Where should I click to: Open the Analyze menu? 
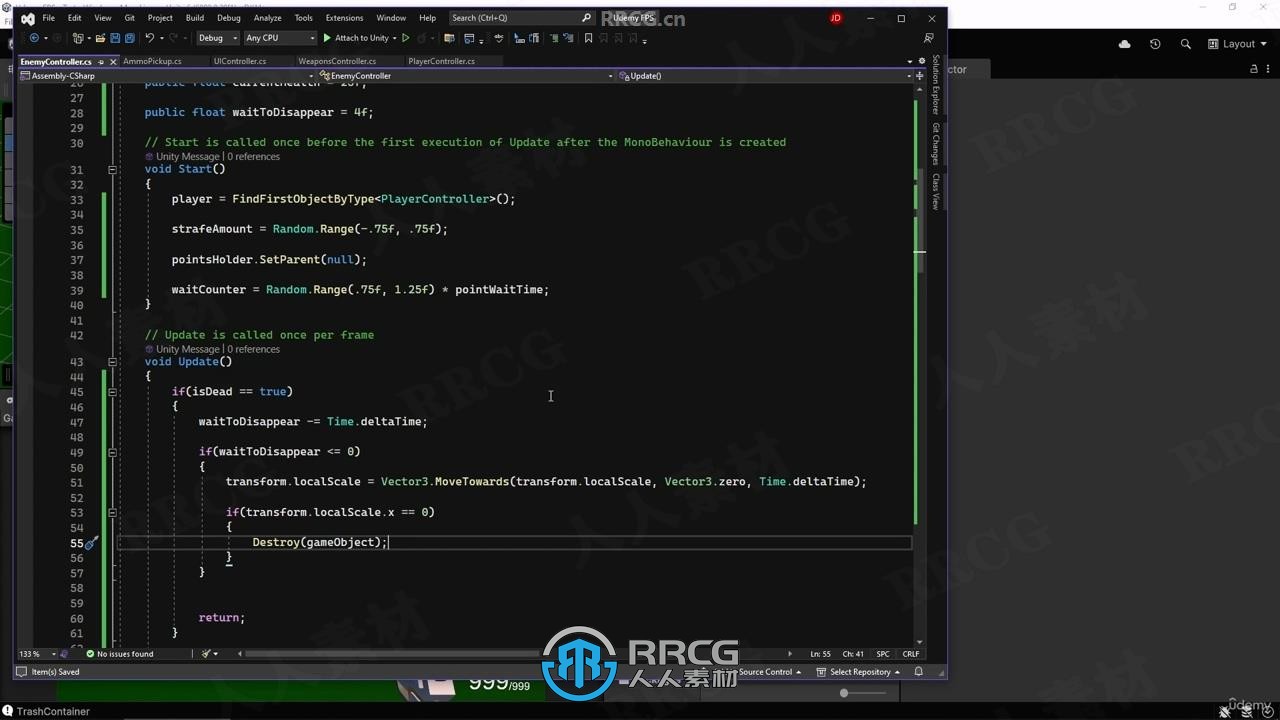click(267, 18)
